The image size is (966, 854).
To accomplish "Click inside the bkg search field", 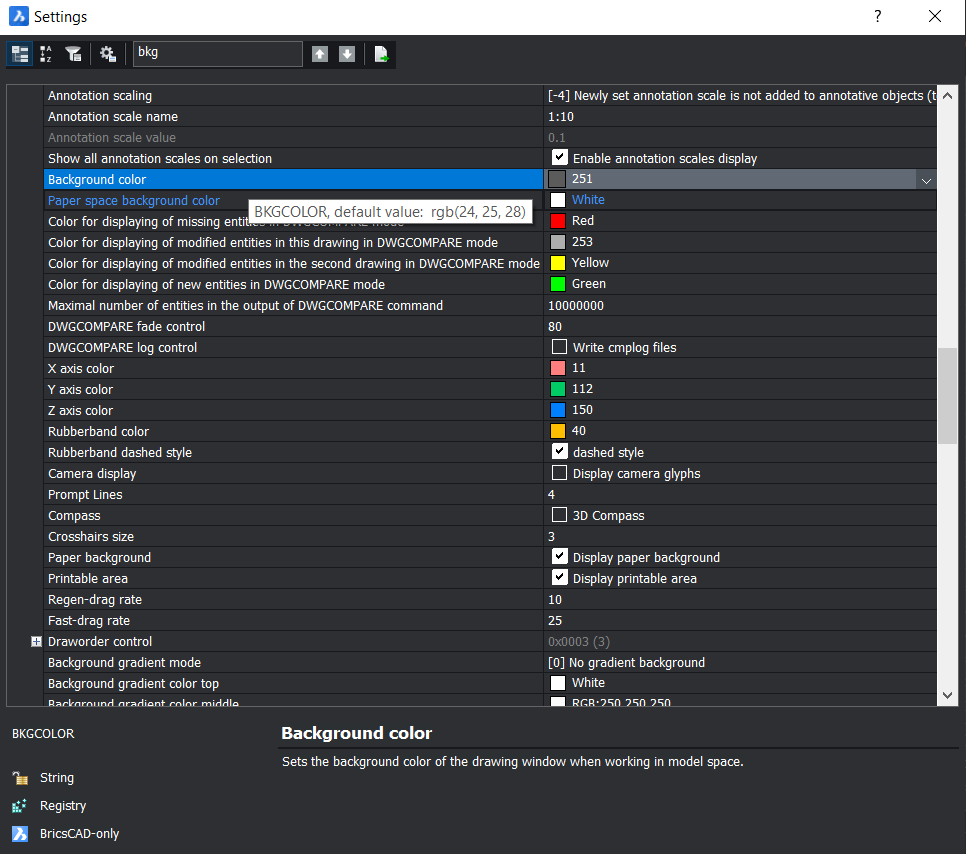I will 217,53.
